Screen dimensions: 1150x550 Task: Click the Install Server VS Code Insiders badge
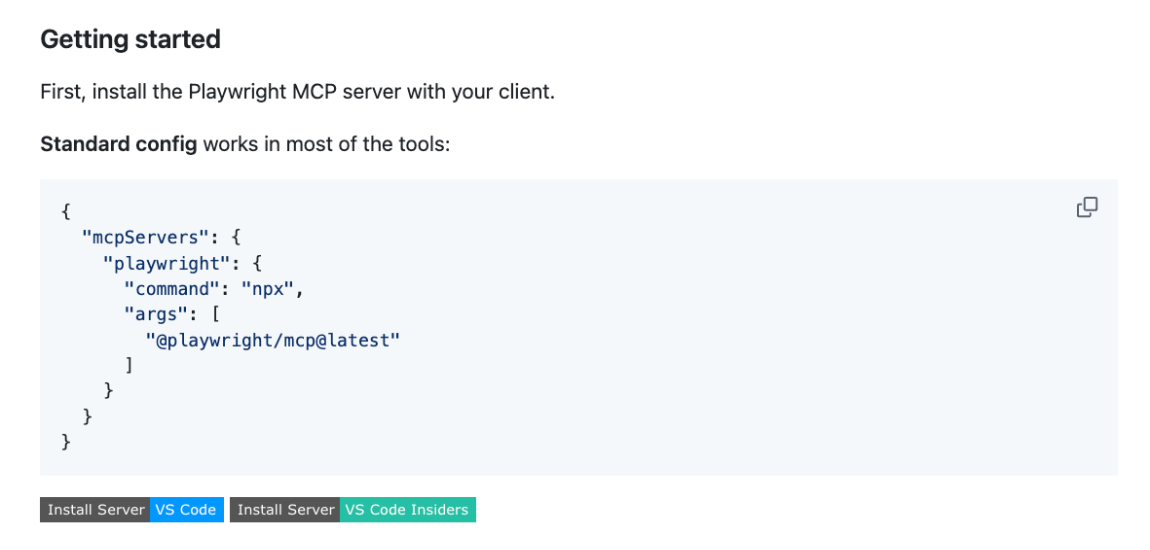click(353, 510)
